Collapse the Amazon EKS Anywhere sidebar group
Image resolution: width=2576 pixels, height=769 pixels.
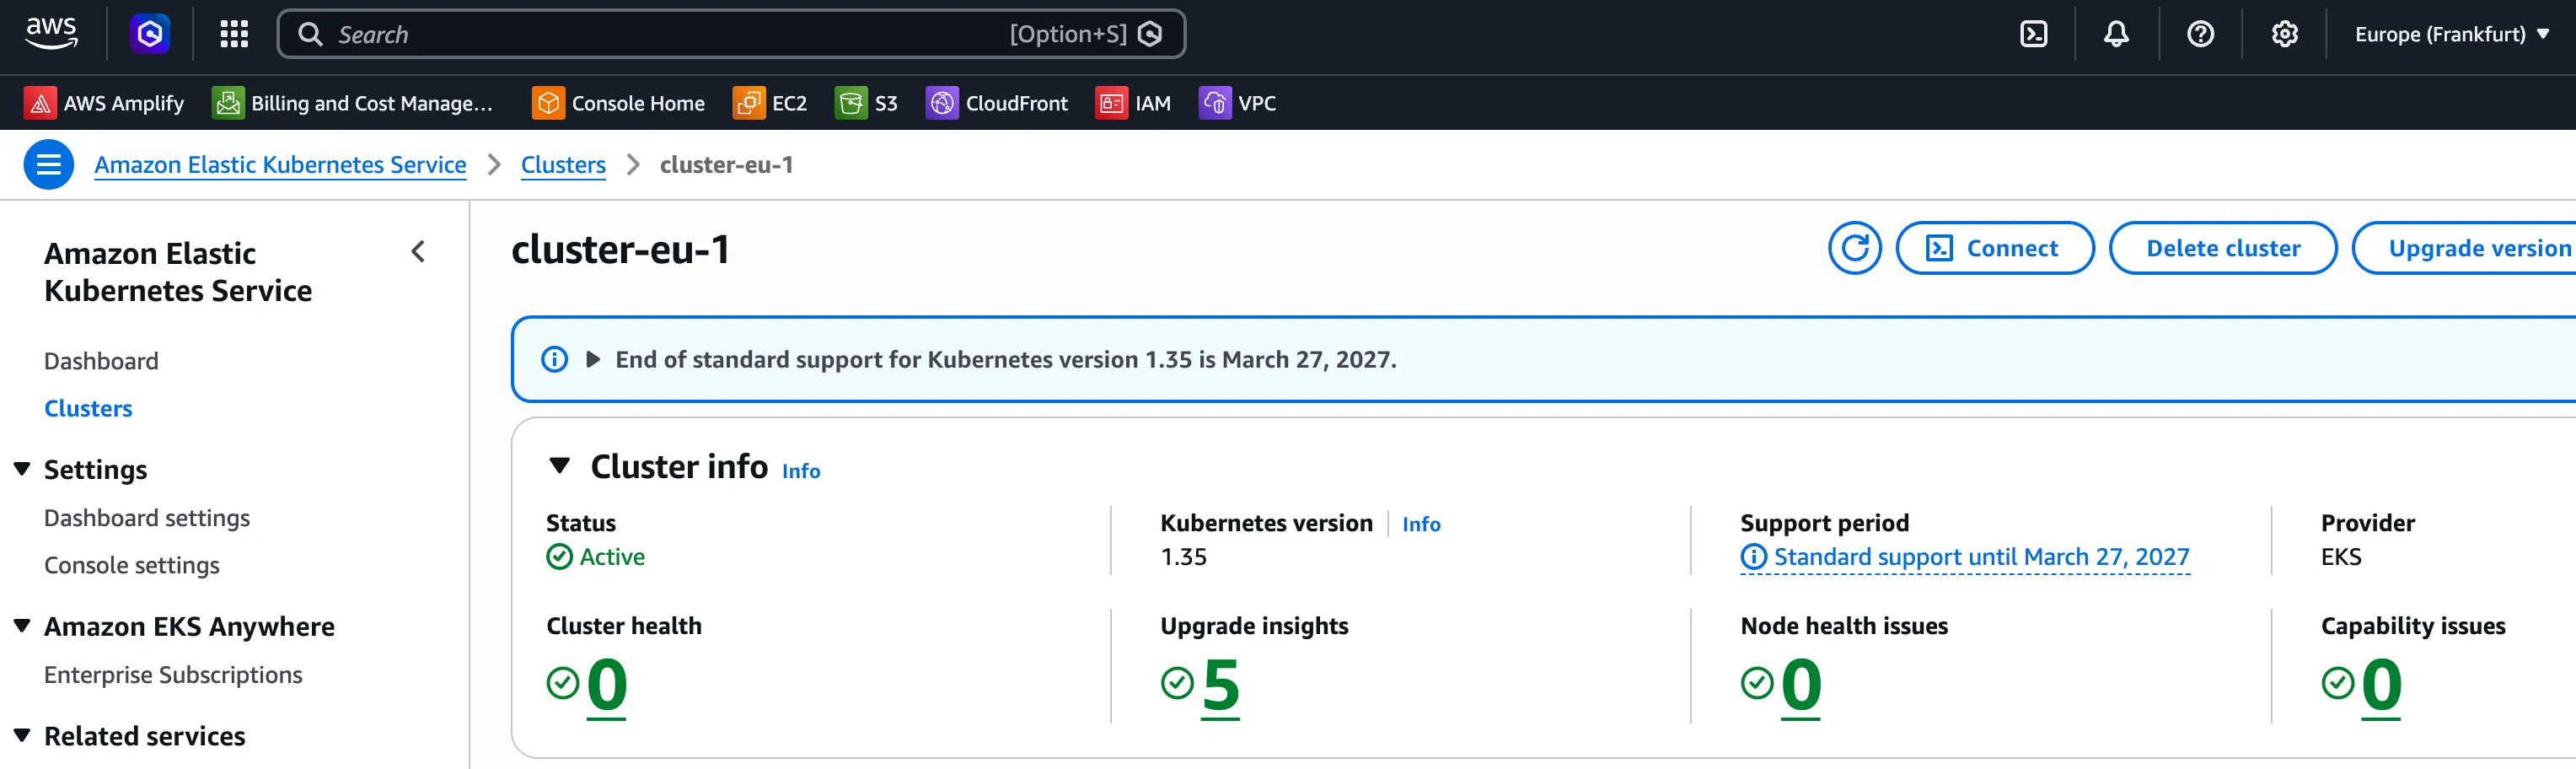(22, 626)
